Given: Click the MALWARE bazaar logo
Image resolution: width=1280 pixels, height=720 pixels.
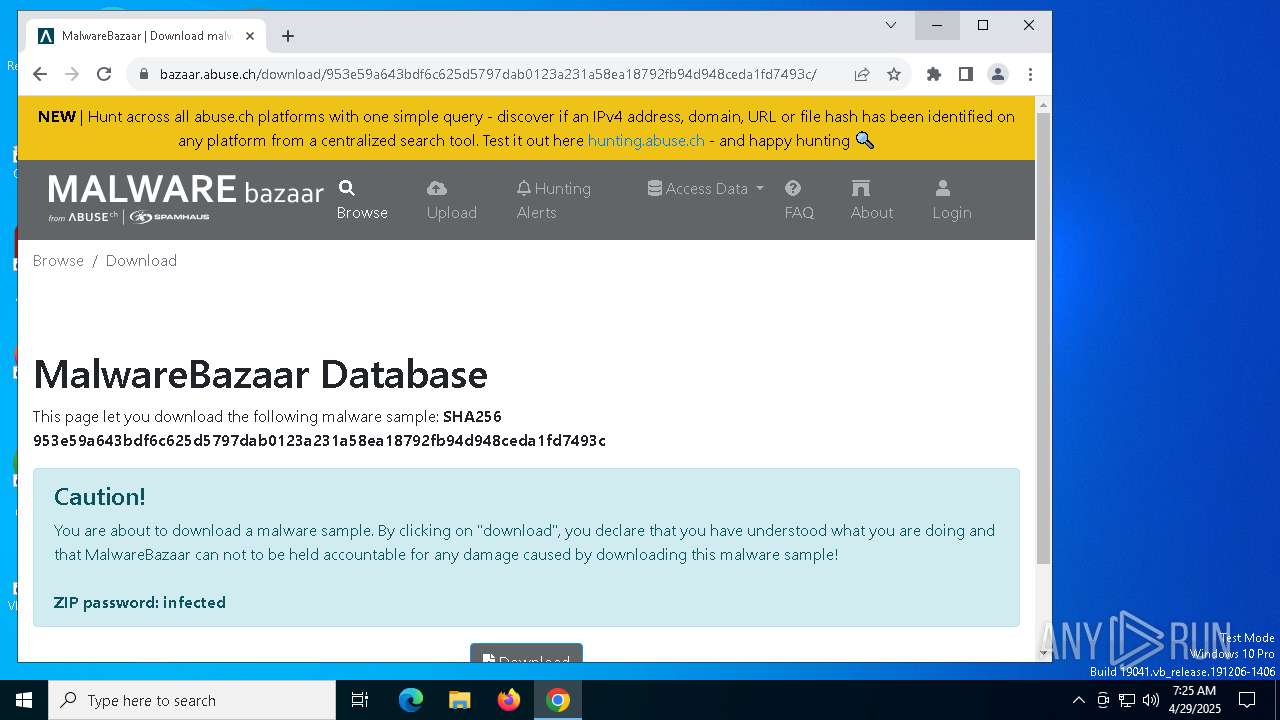Looking at the screenshot, I should click(x=186, y=198).
